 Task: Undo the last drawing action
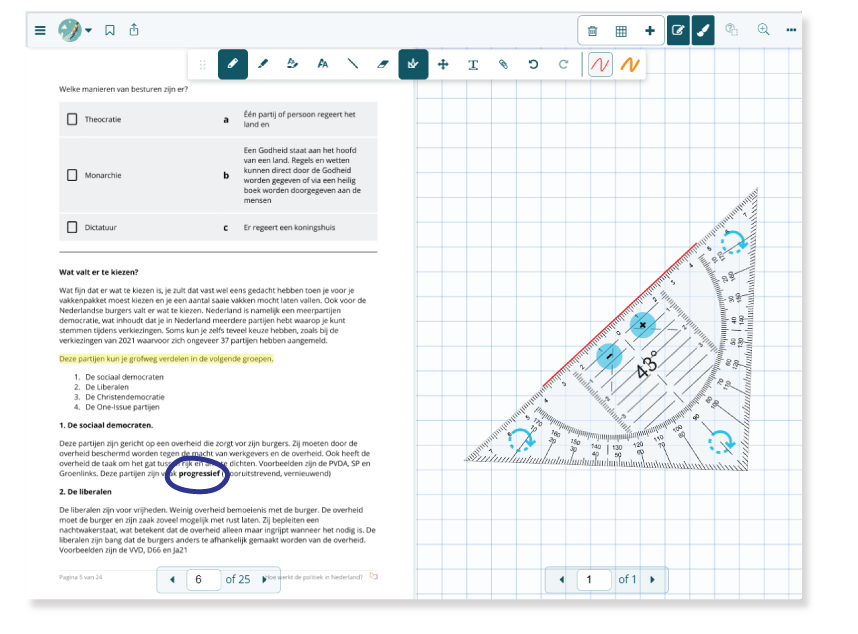tap(533, 64)
